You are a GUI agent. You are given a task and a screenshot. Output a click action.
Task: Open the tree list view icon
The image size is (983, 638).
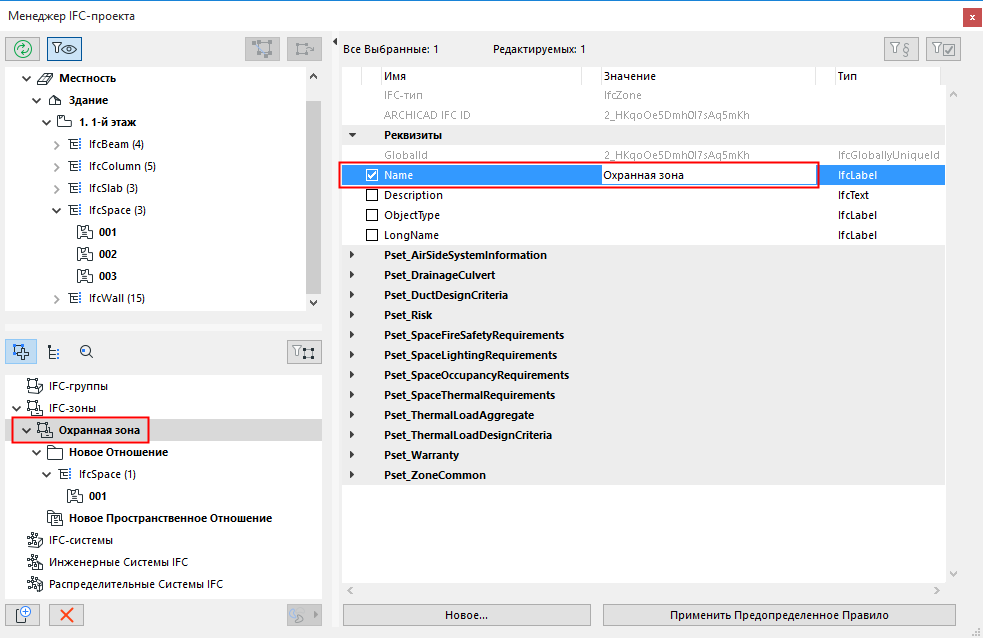(54, 351)
